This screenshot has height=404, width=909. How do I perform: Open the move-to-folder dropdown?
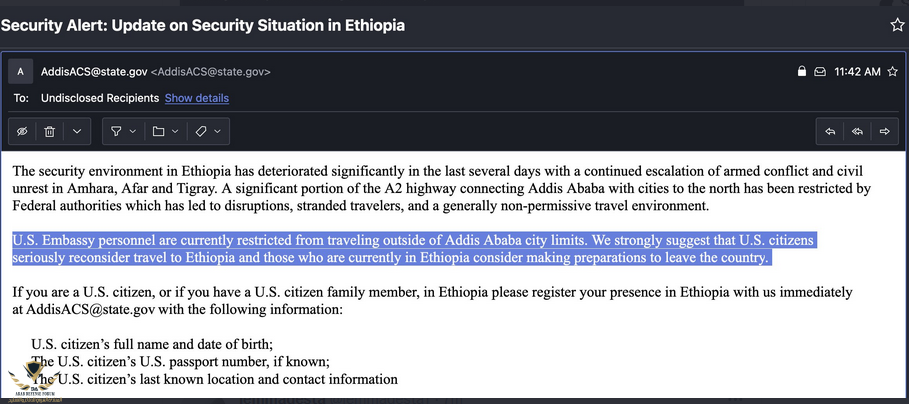coord(165,131)
